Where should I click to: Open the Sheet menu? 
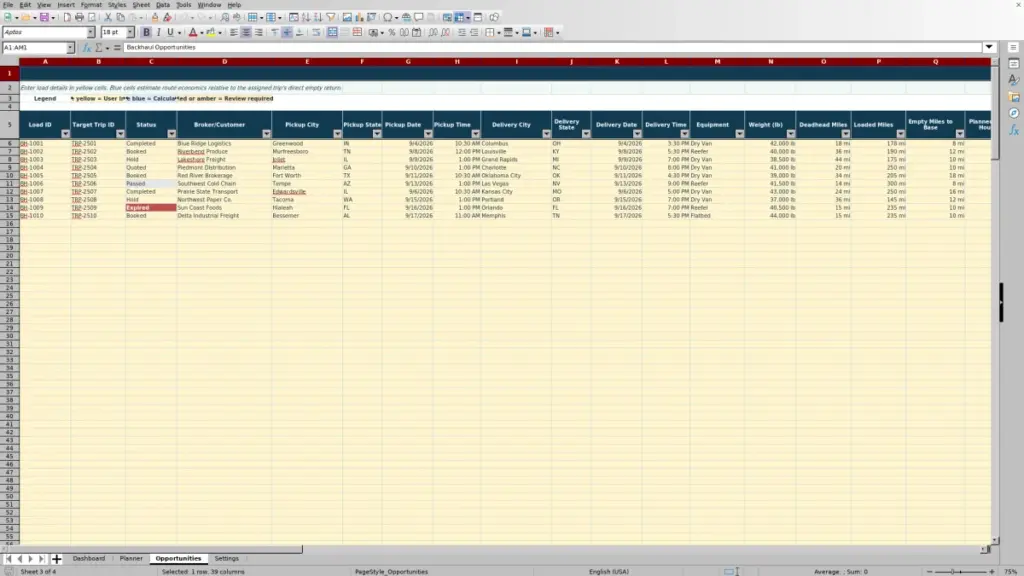tap(141, 5)
